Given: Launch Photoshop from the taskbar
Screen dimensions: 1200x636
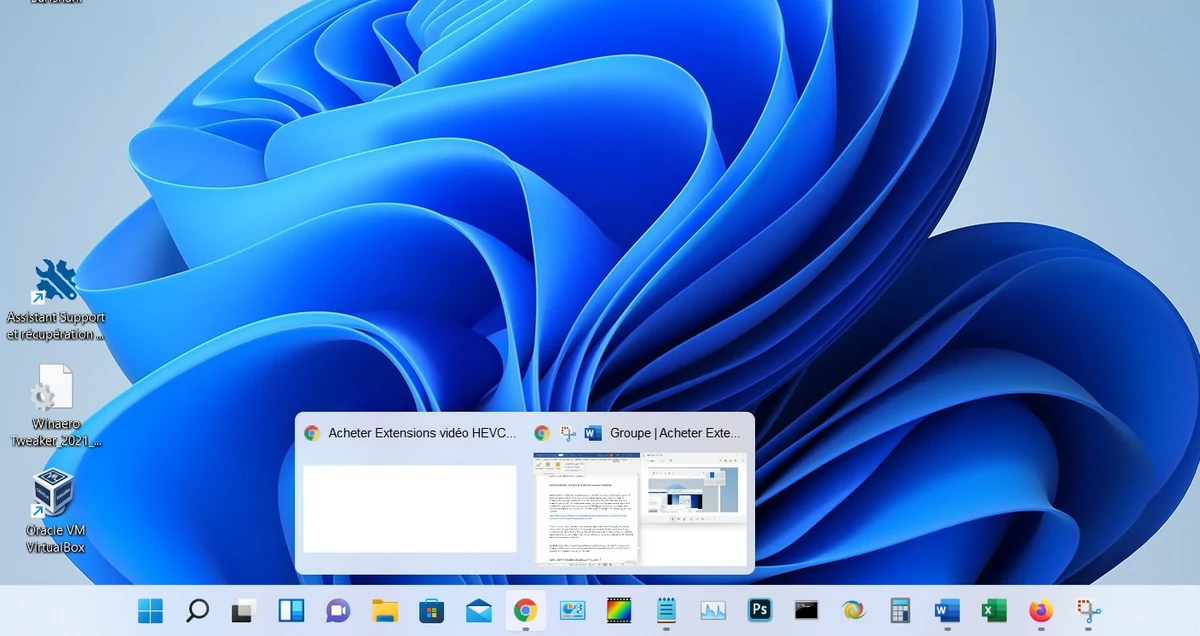Looking at the screenshot, I should coord(760,610).
